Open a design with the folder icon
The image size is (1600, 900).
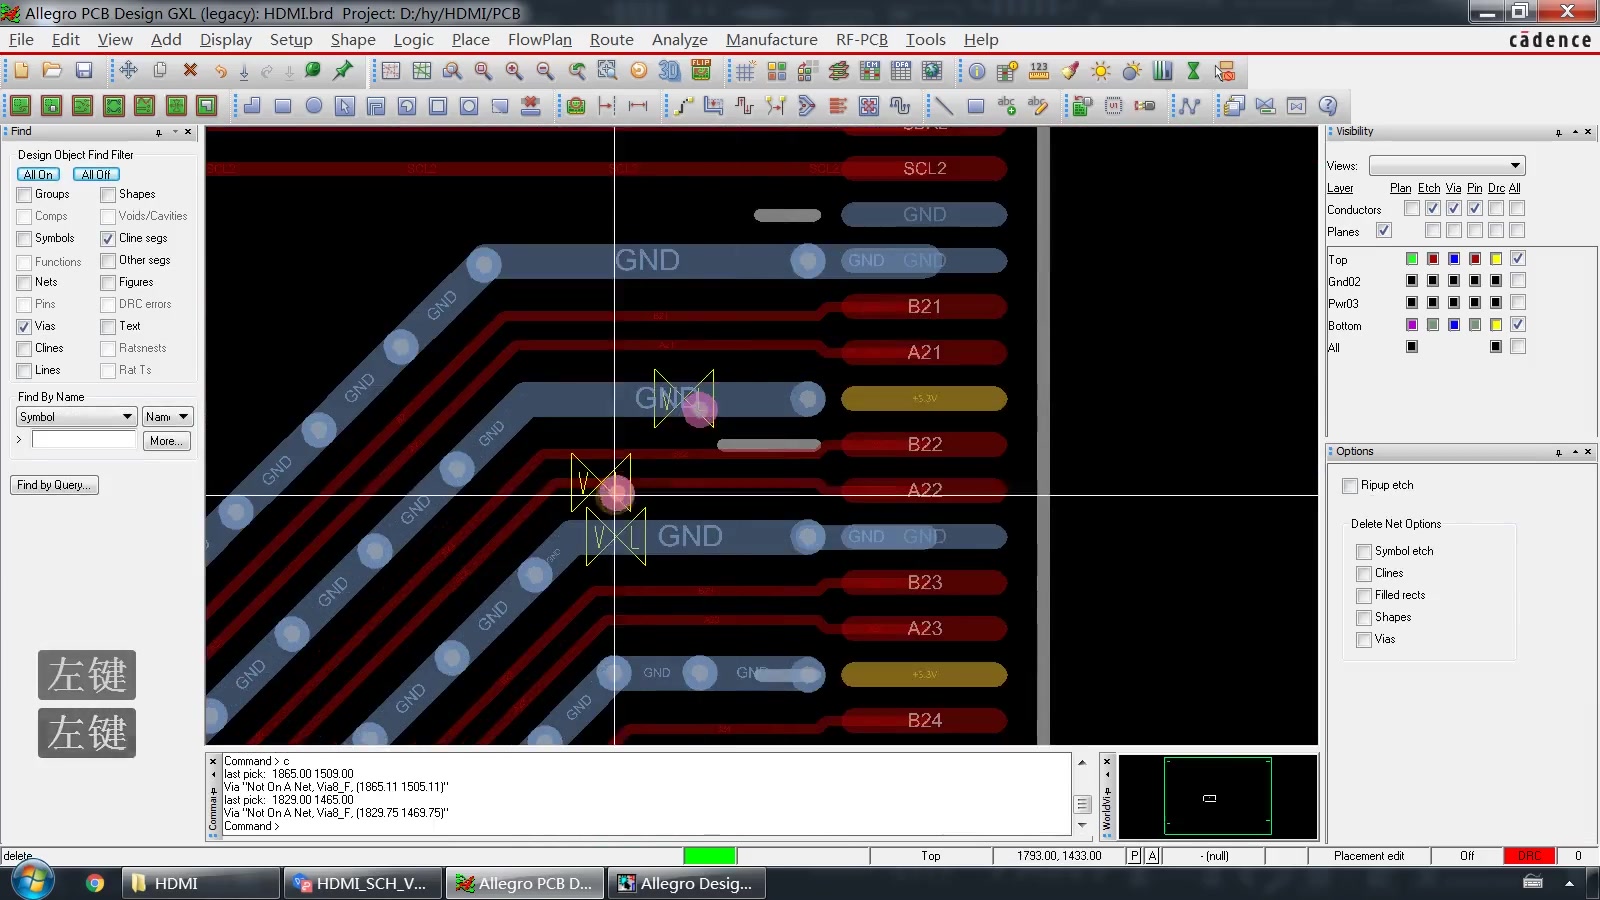(52, 71)
